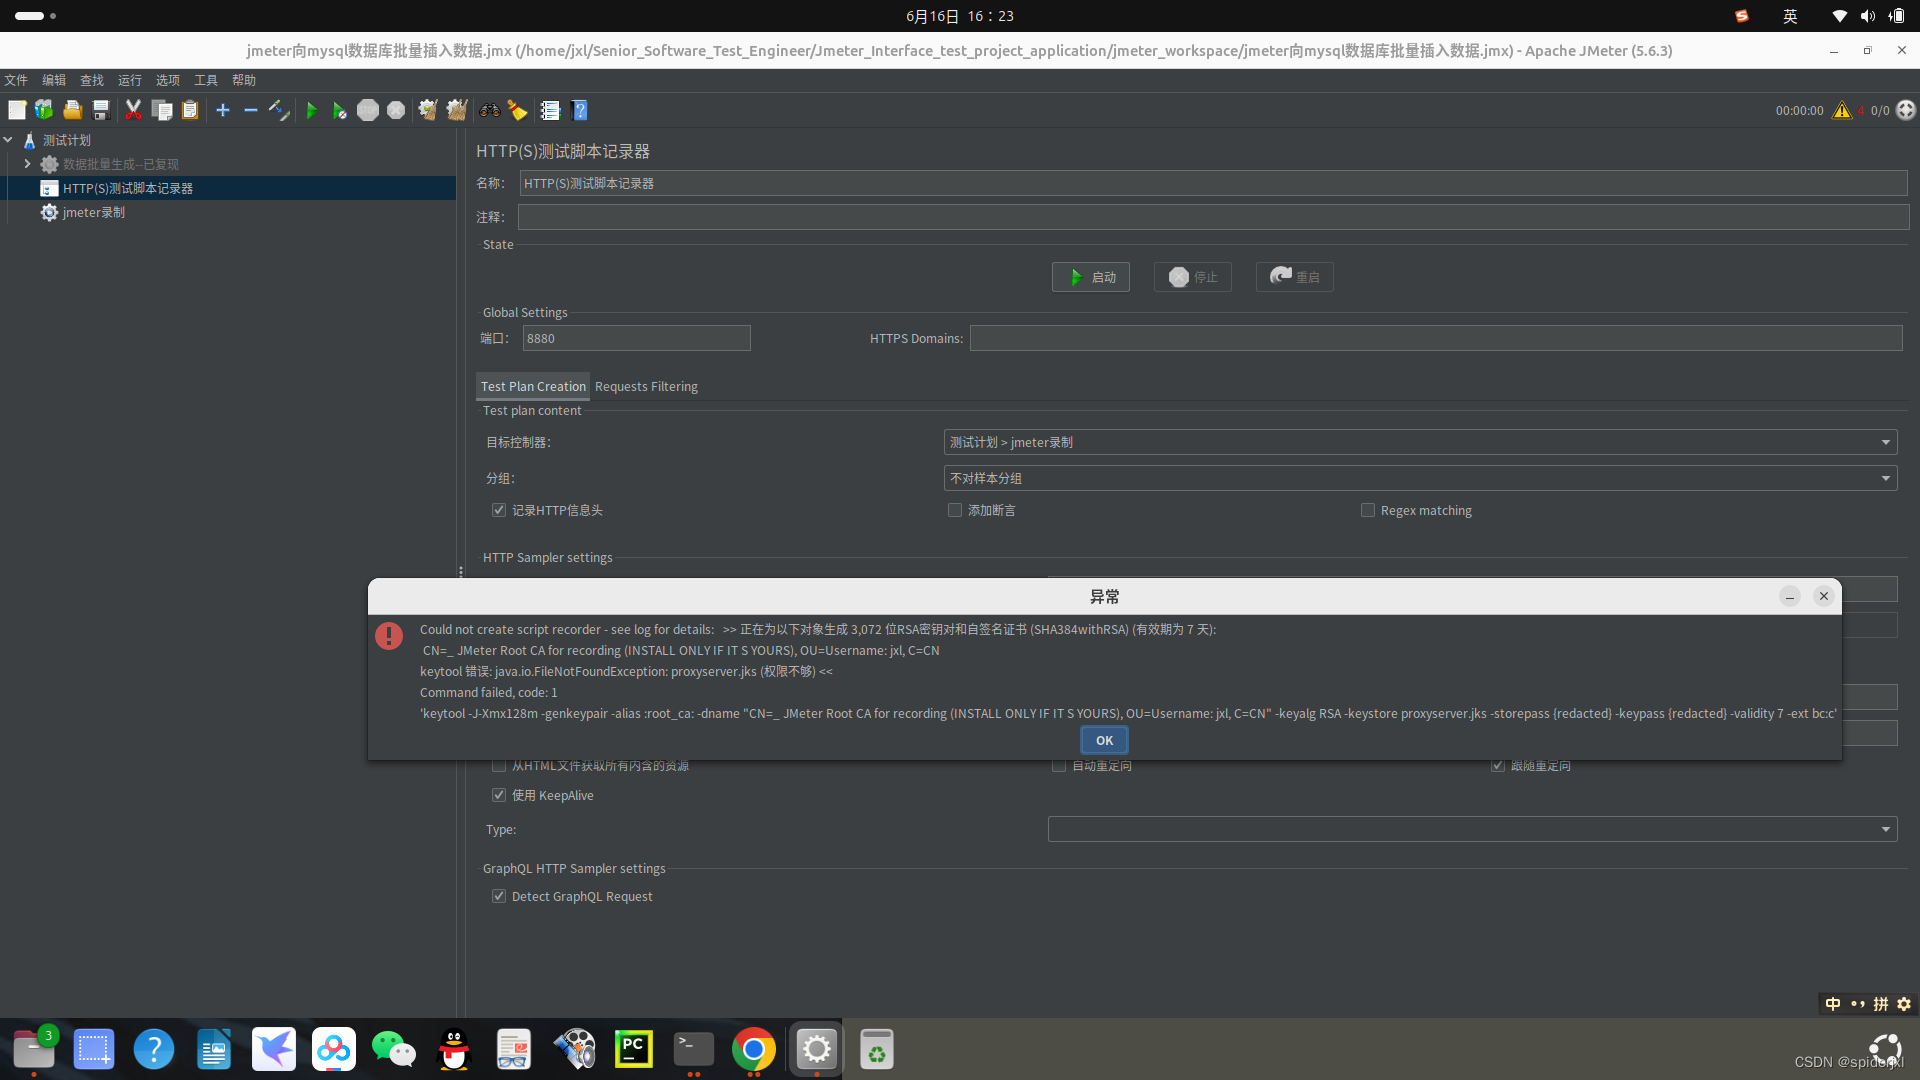The height and width of the screenshot is (1080, 1920).
Task: Click the blue plus Expand All icon
Action: click(x=223, y=110)
